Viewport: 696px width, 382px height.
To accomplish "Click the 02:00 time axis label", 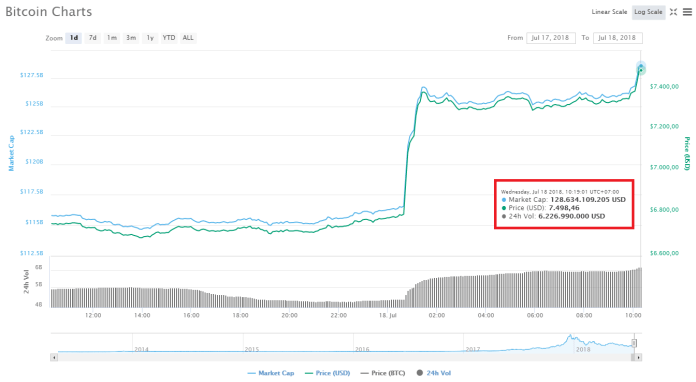I will coord(436,315).
